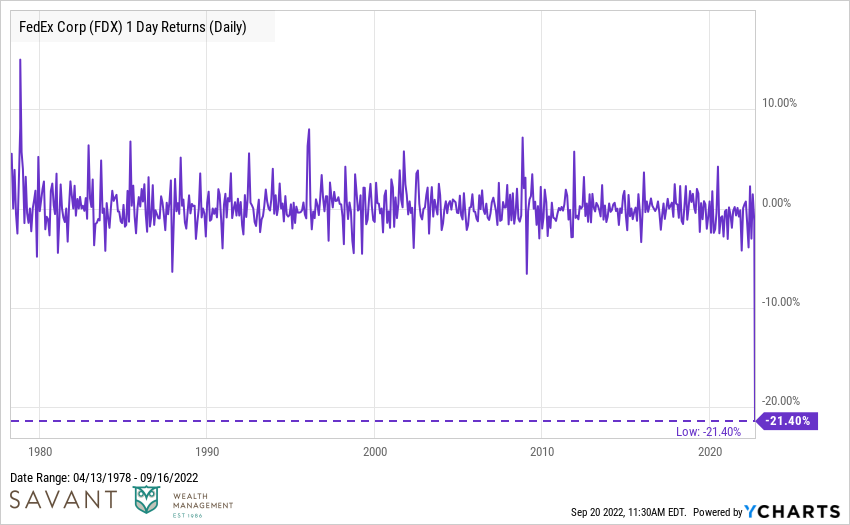Click the Savant owl logo icon
This screenshot has height=525, width=850.
pos(146,500)
